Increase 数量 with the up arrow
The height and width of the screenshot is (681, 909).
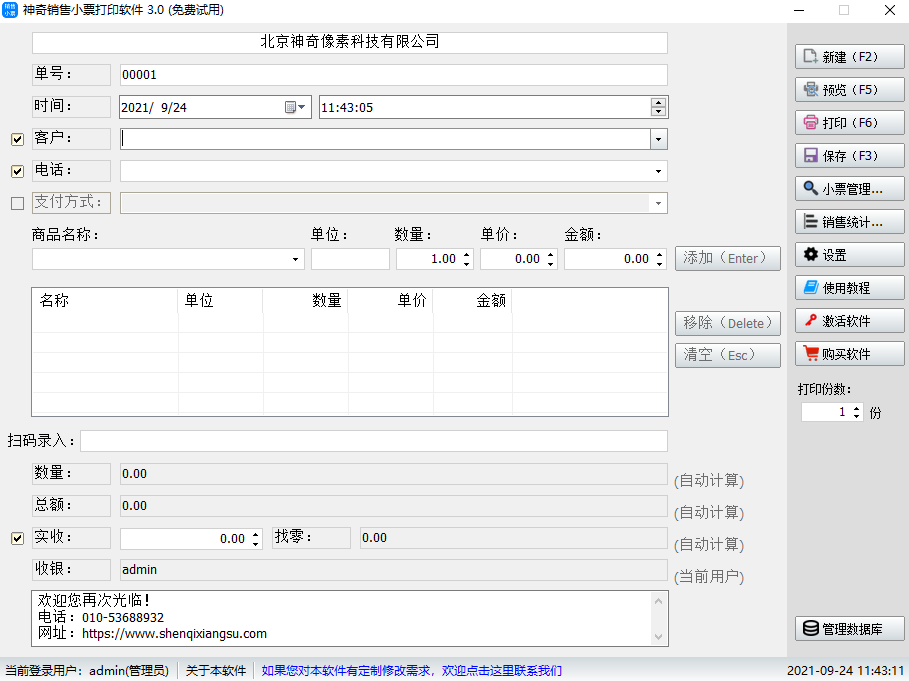point(467,254)
